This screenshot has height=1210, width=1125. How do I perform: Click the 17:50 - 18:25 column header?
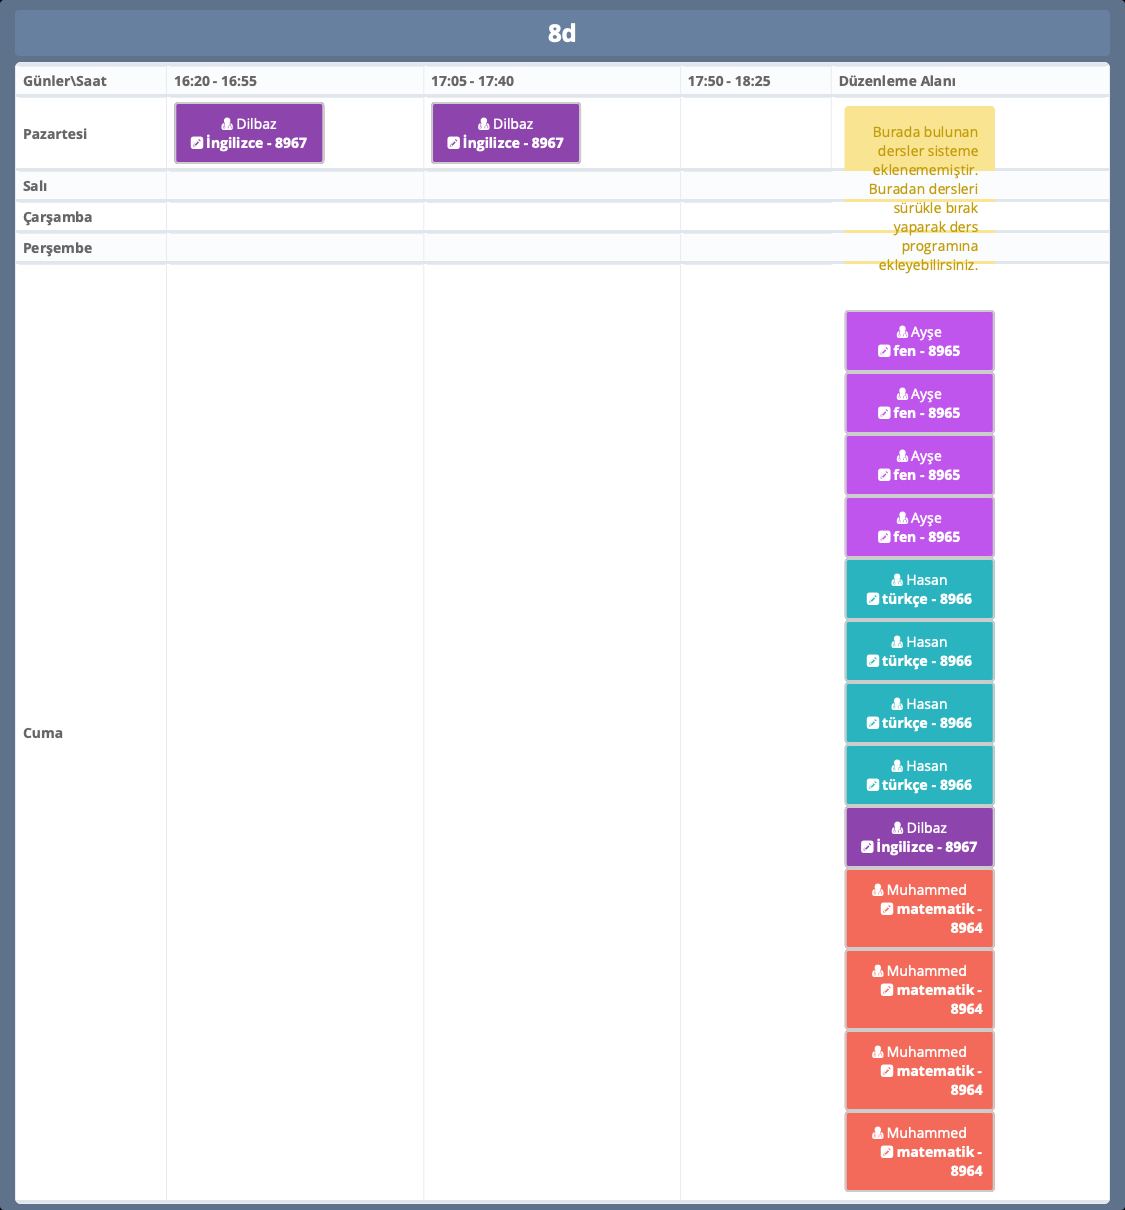coord(729,81)
